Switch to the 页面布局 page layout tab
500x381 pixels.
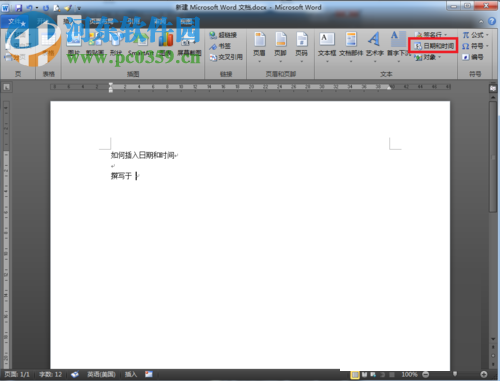(101, 22)
